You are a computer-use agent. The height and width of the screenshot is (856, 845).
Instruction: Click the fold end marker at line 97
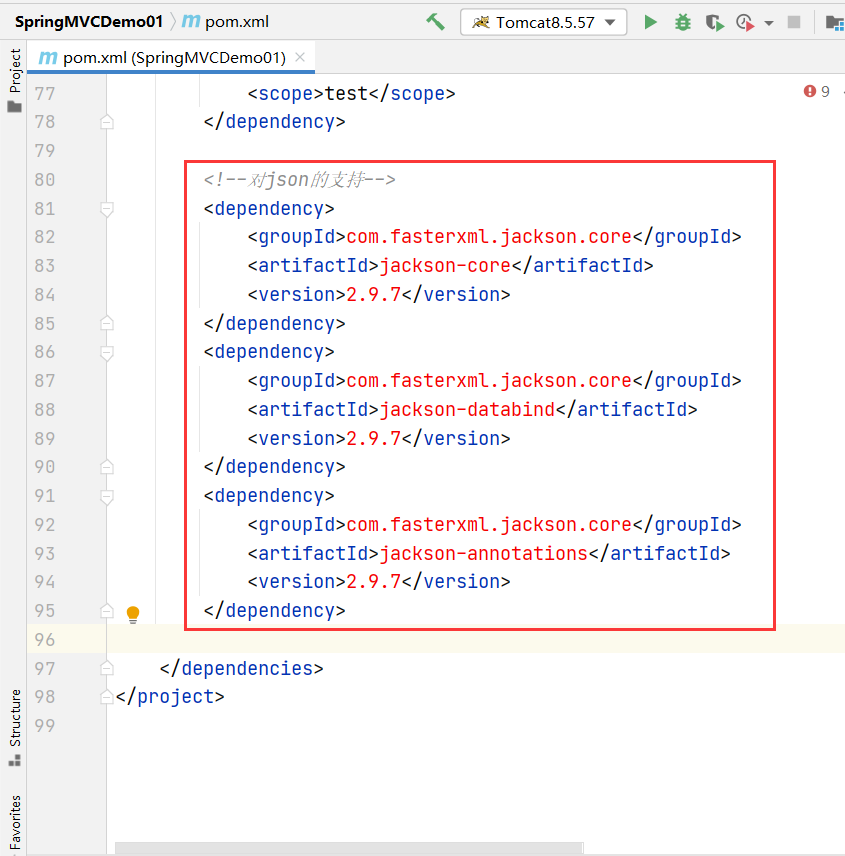[x=107, y=668]
